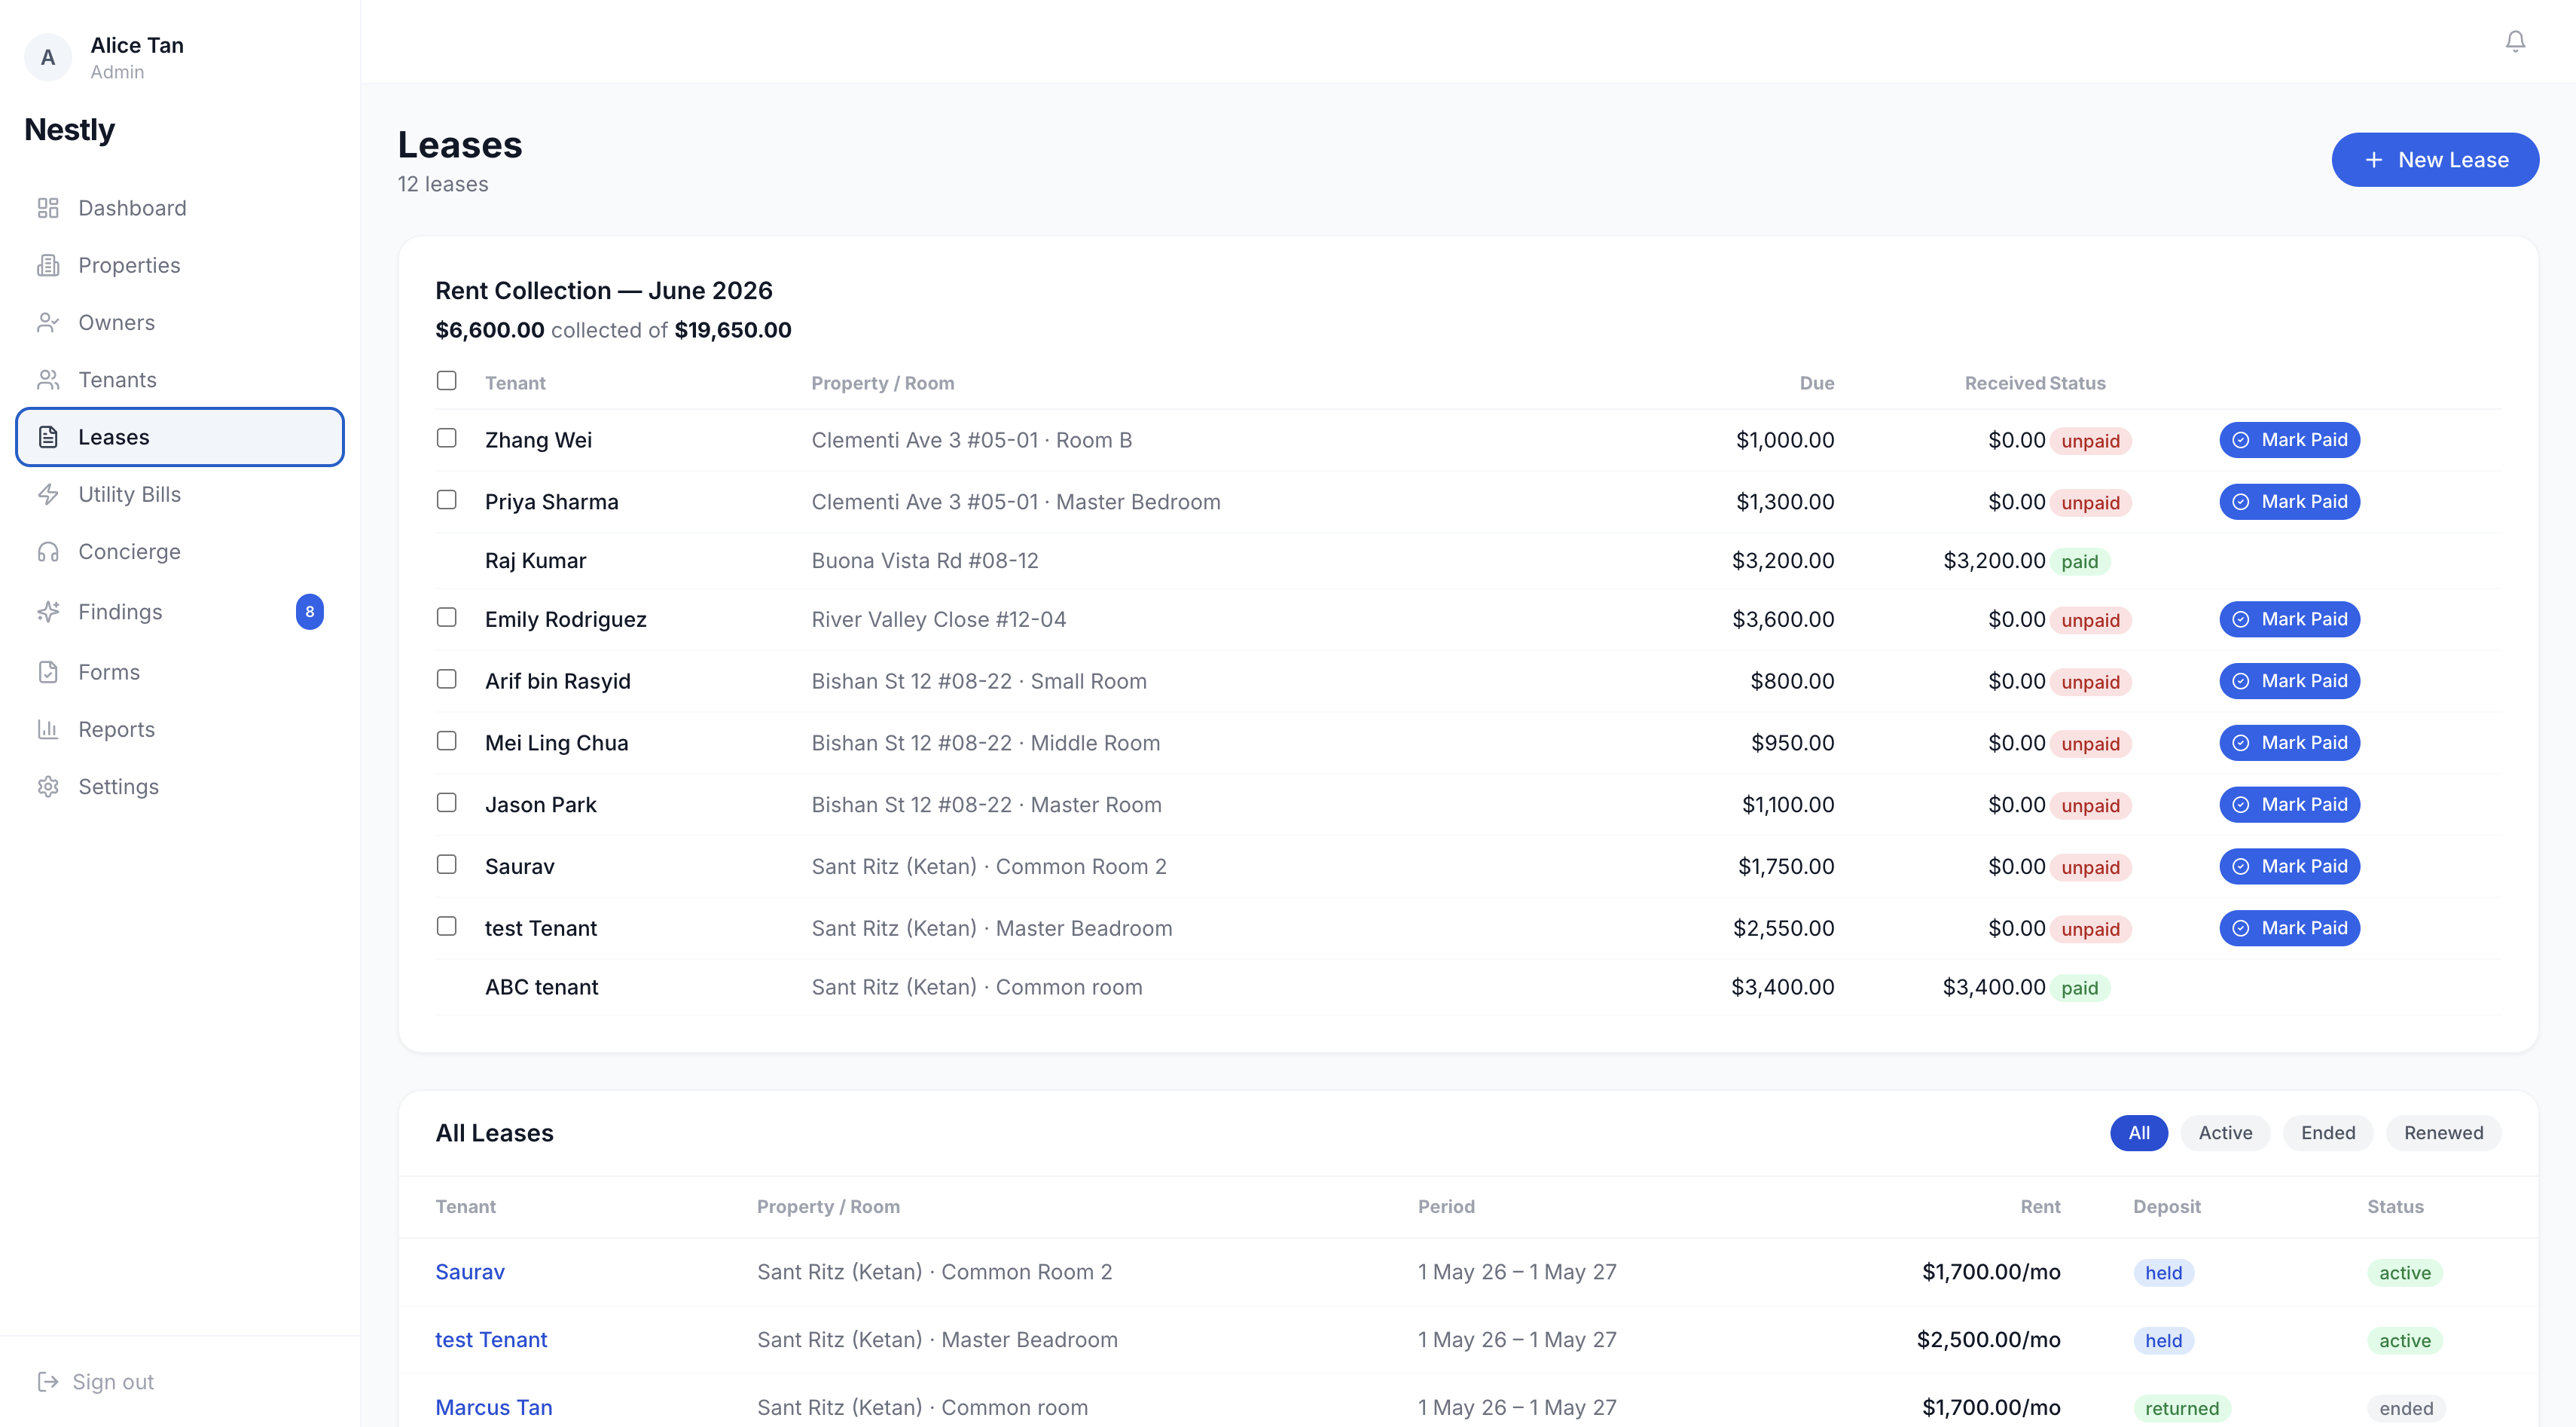The image size is (2576, 1427).
Task: Open test Tenant lease link
Action: coord(491,1340)
